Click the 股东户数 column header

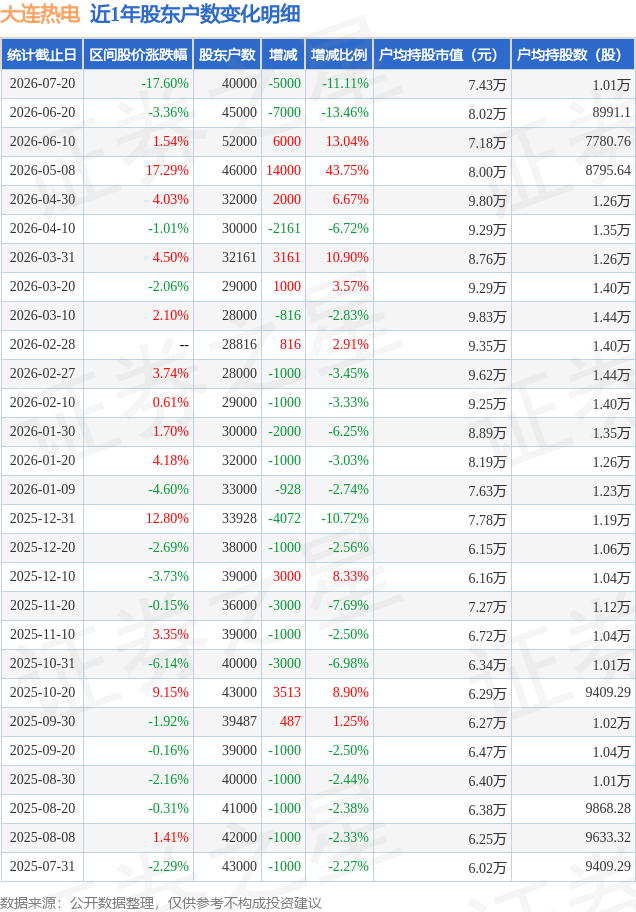click(x=227, y=55)
